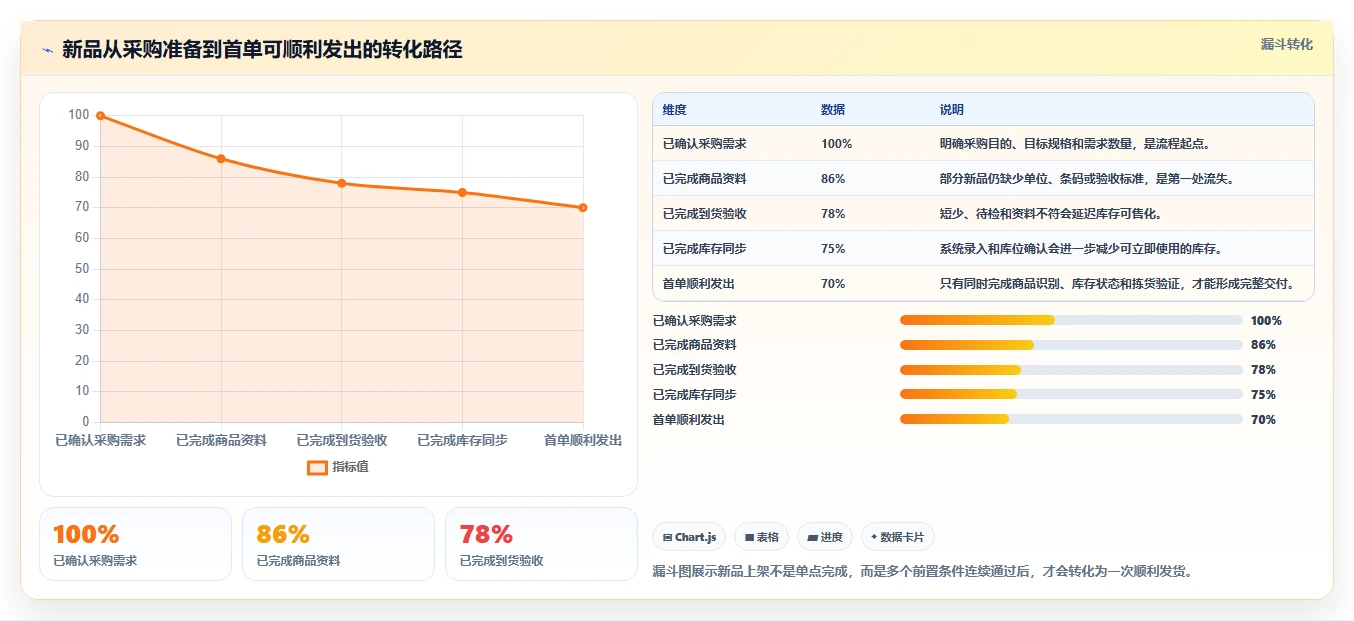Toggle the 指标值 legend swatch
1354x621 pixels.
[x=317, y=467]
